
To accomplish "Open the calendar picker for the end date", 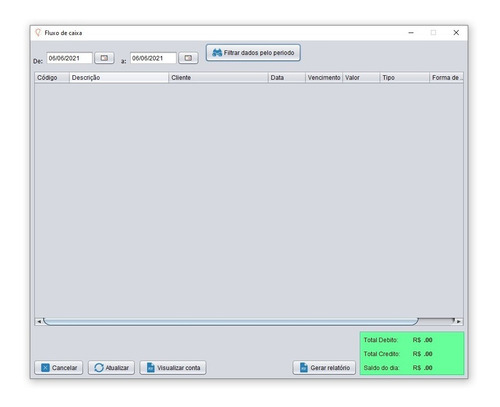I will 188,58.
